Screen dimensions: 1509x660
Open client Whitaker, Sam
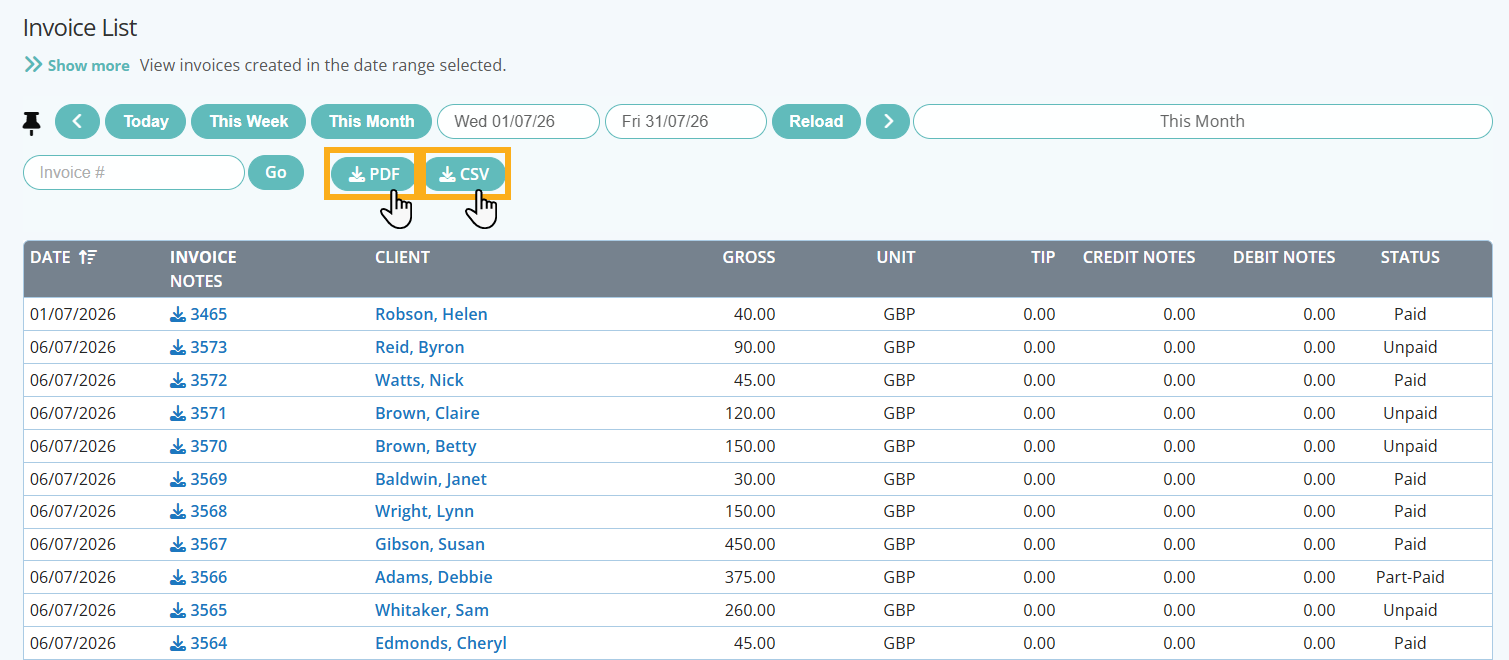(432, 610)
